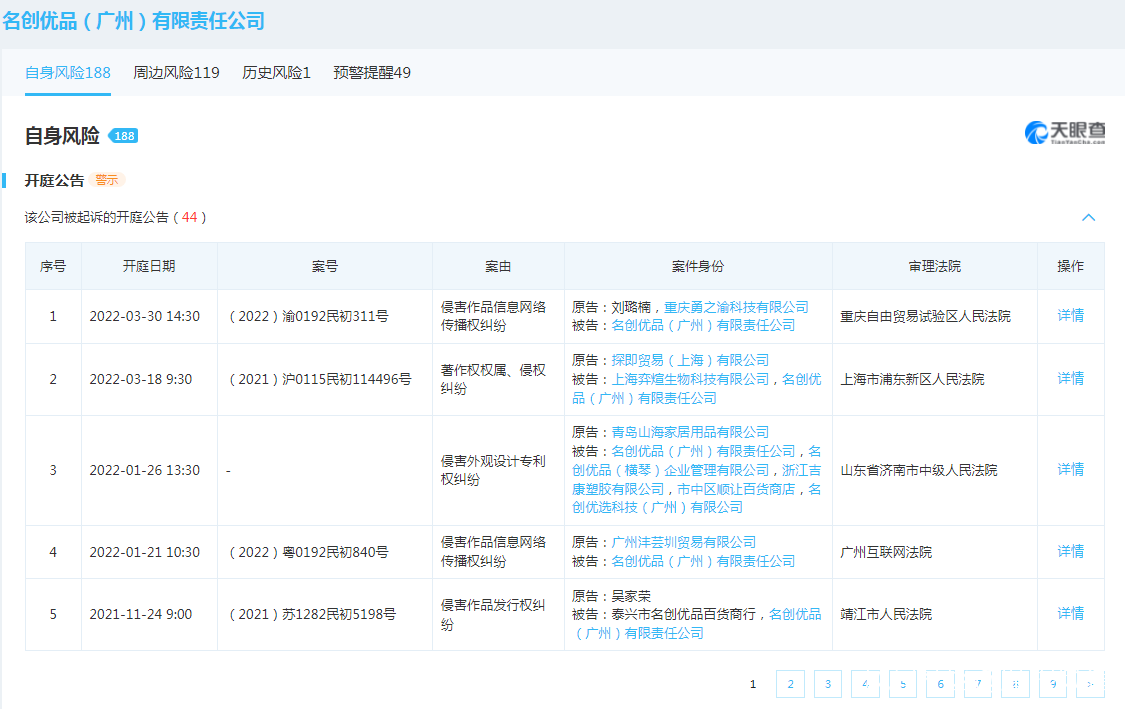View 详情 for the 2022-03-18 case
The width and height of the screenshot is (1125, 709).
(1070, 379)
